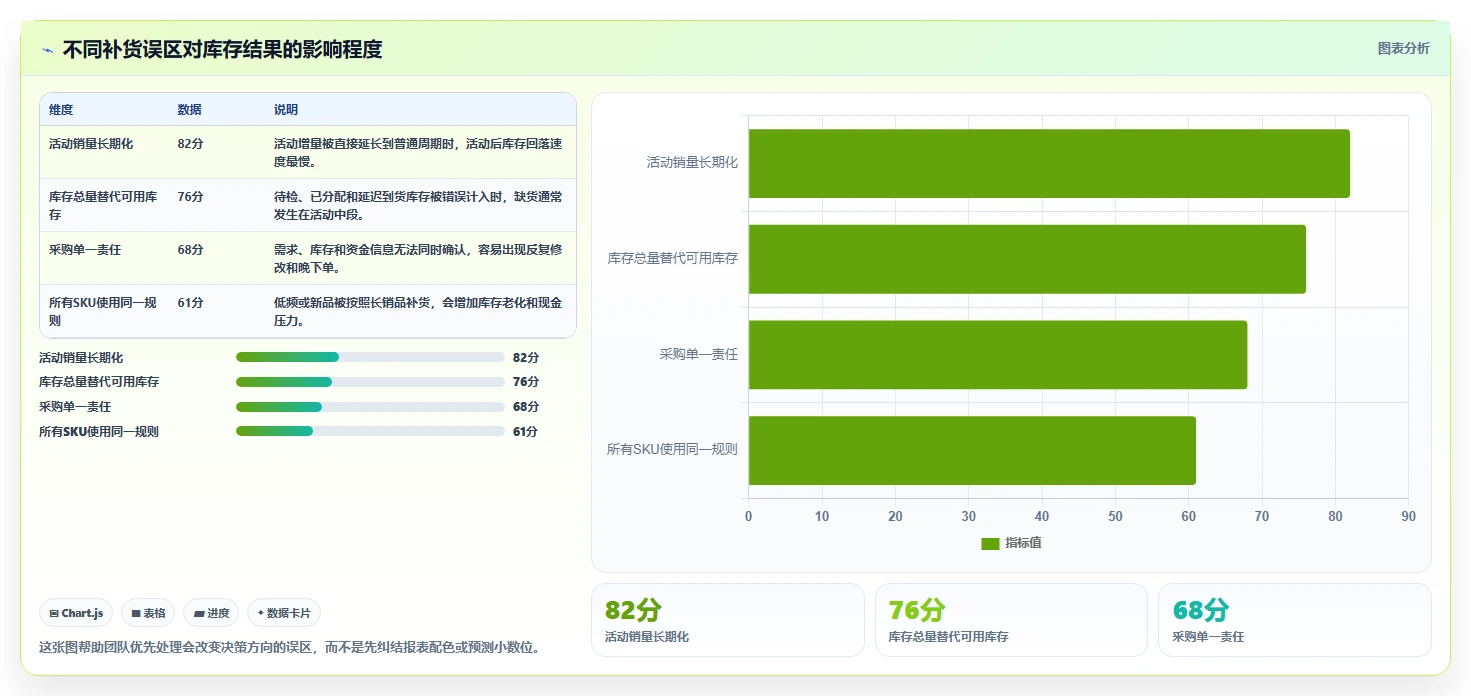This screenshot has height=696, width=1471.
Task: Click the 库存总量替代可用库存 chart axis label
Action: click(673, 258)
